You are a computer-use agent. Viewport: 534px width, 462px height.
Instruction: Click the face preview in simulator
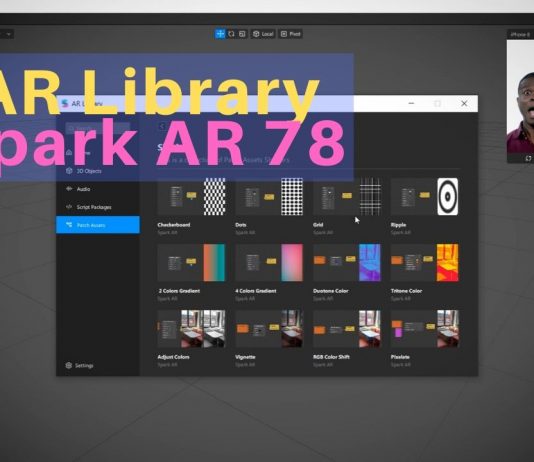pos(520,97)
